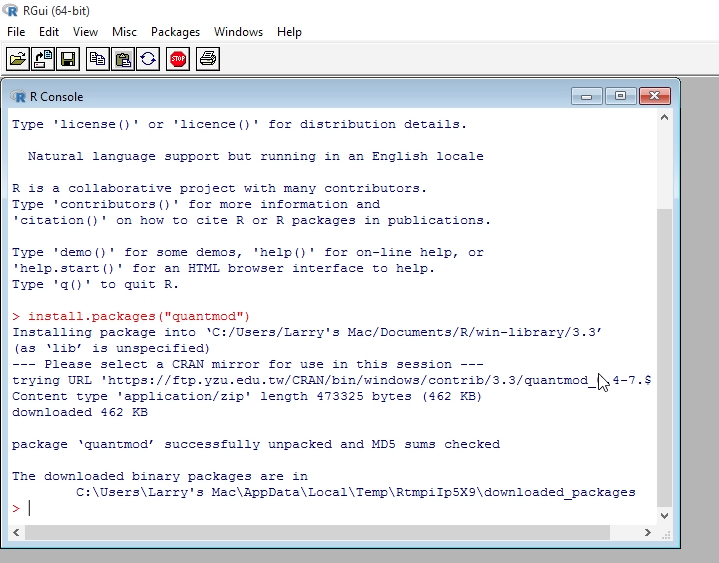Click the "Type 'demo()' for some demos" line
The width and height of the screenshot is (719, 563).
click(x=248, y=253)
